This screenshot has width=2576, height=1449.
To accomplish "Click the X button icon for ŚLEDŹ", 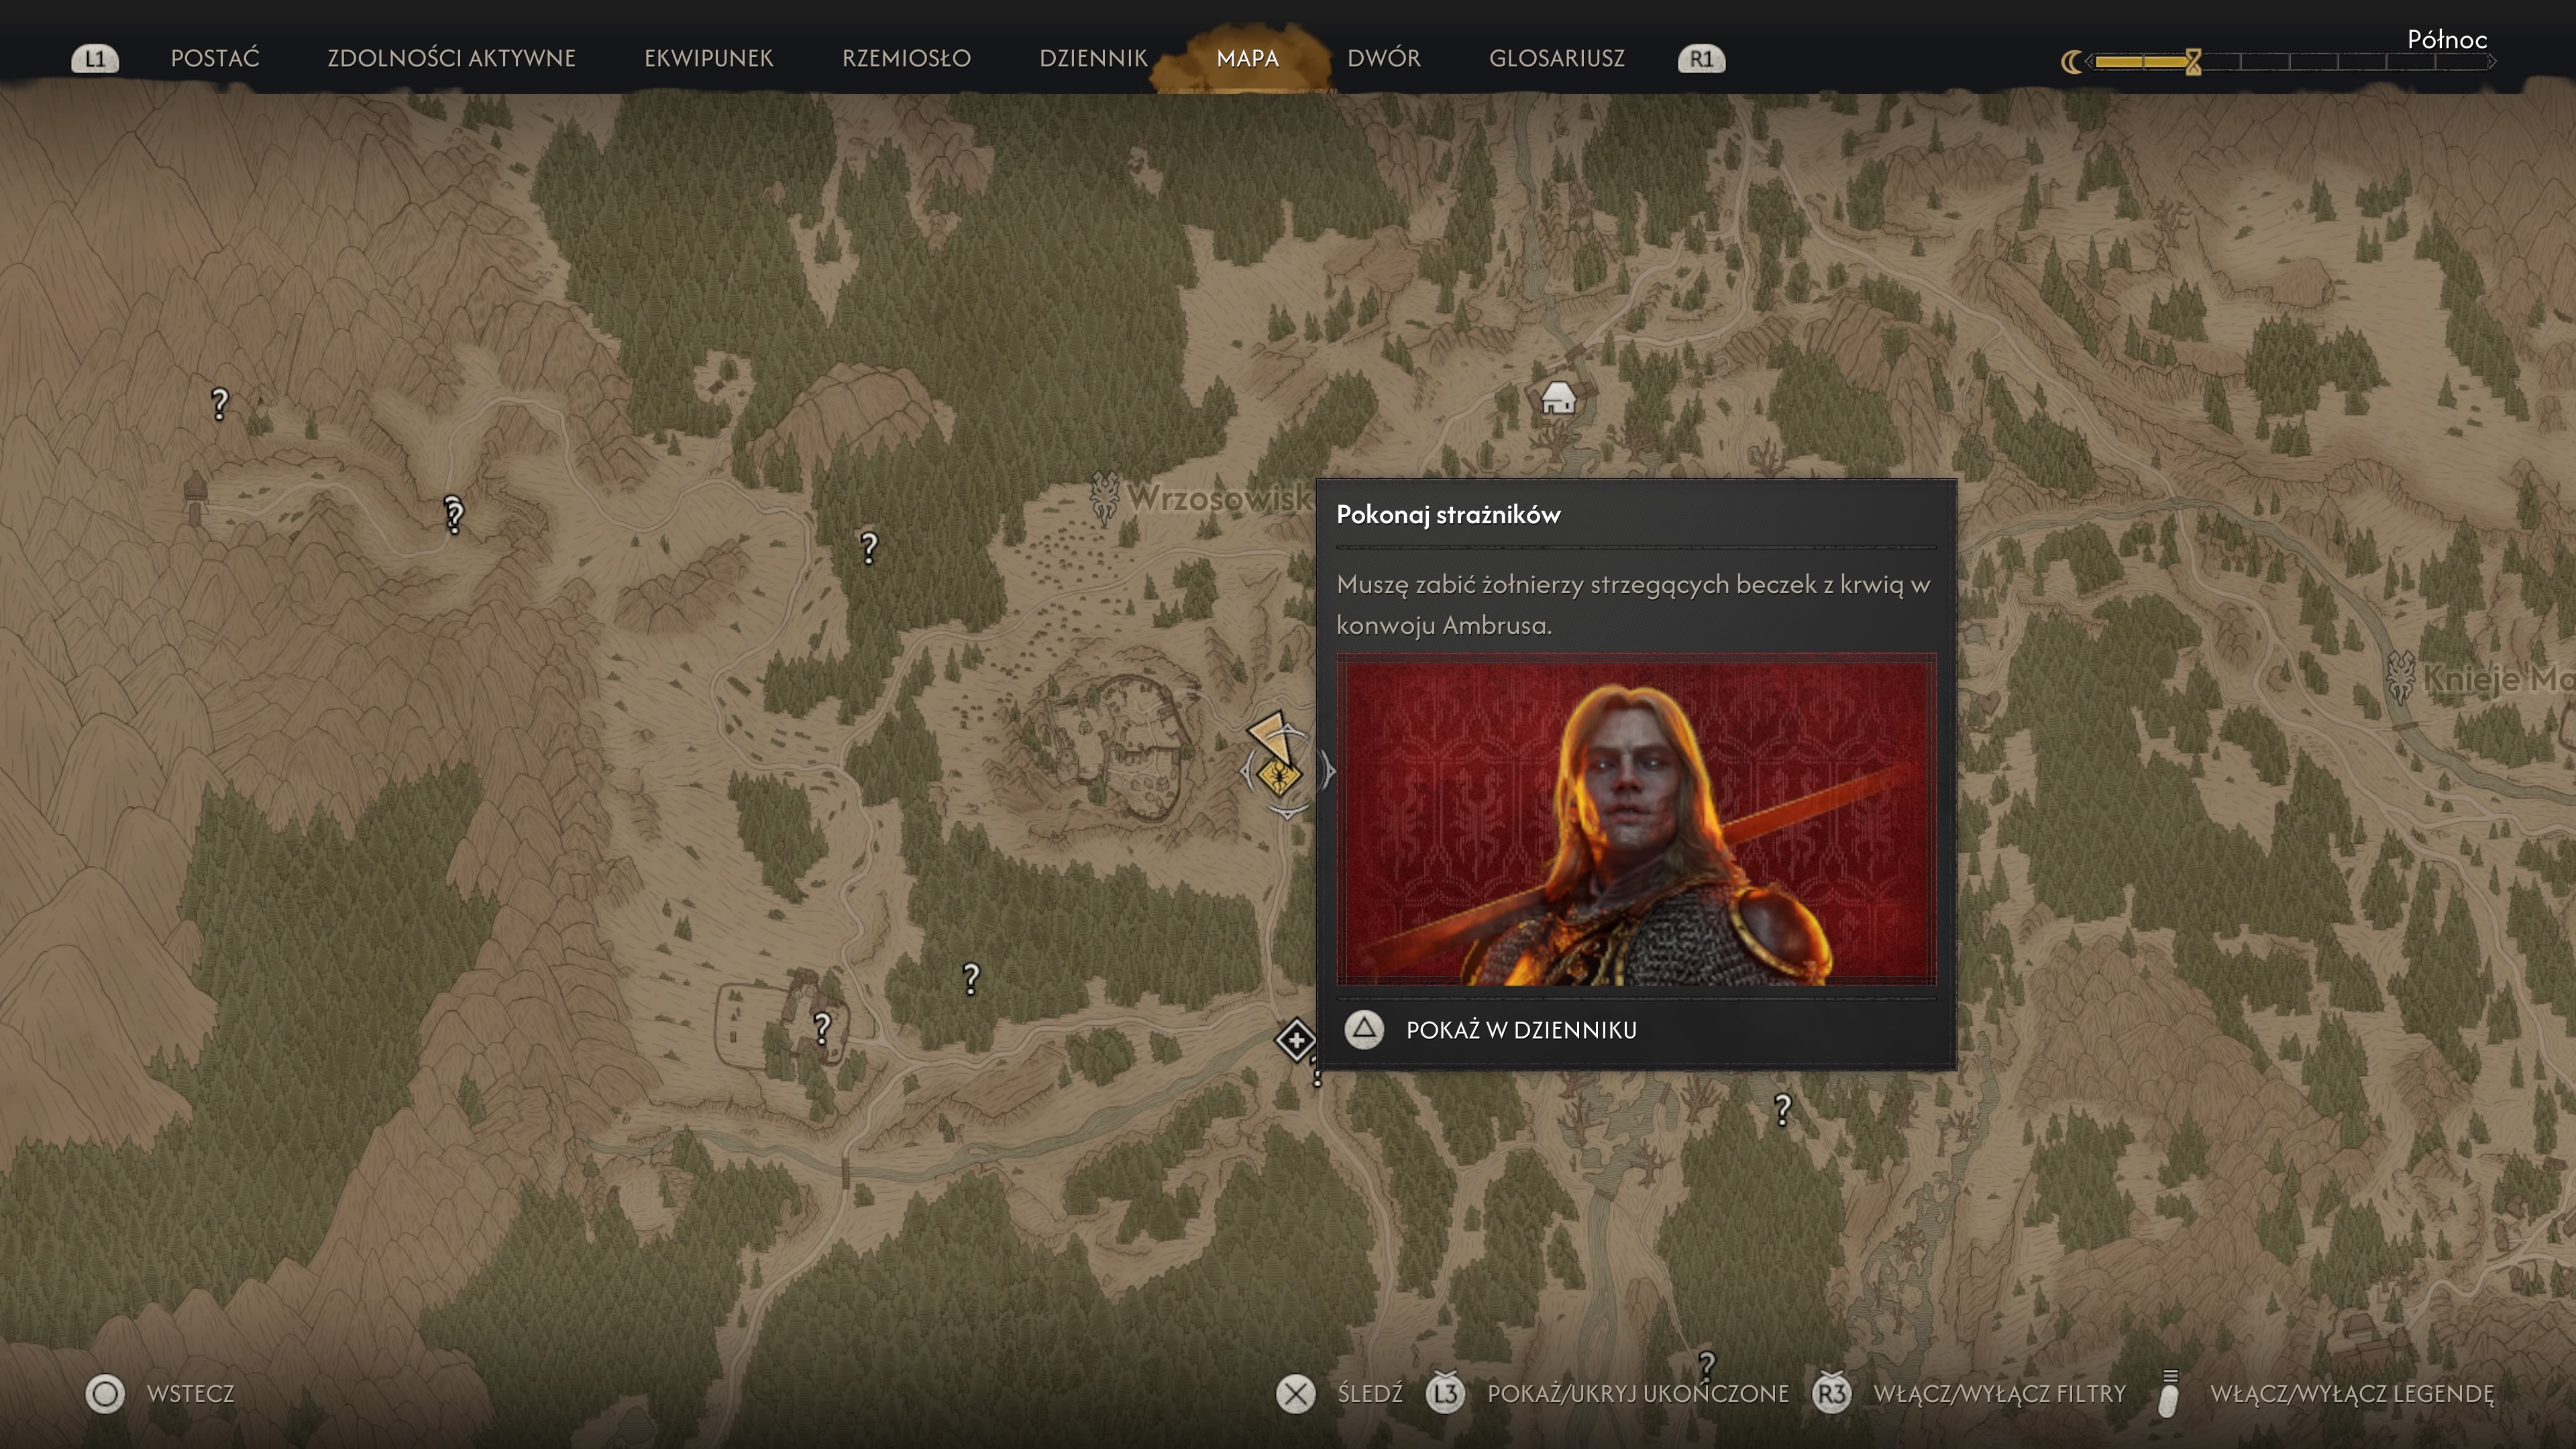I will (x=1296, y=1393).
